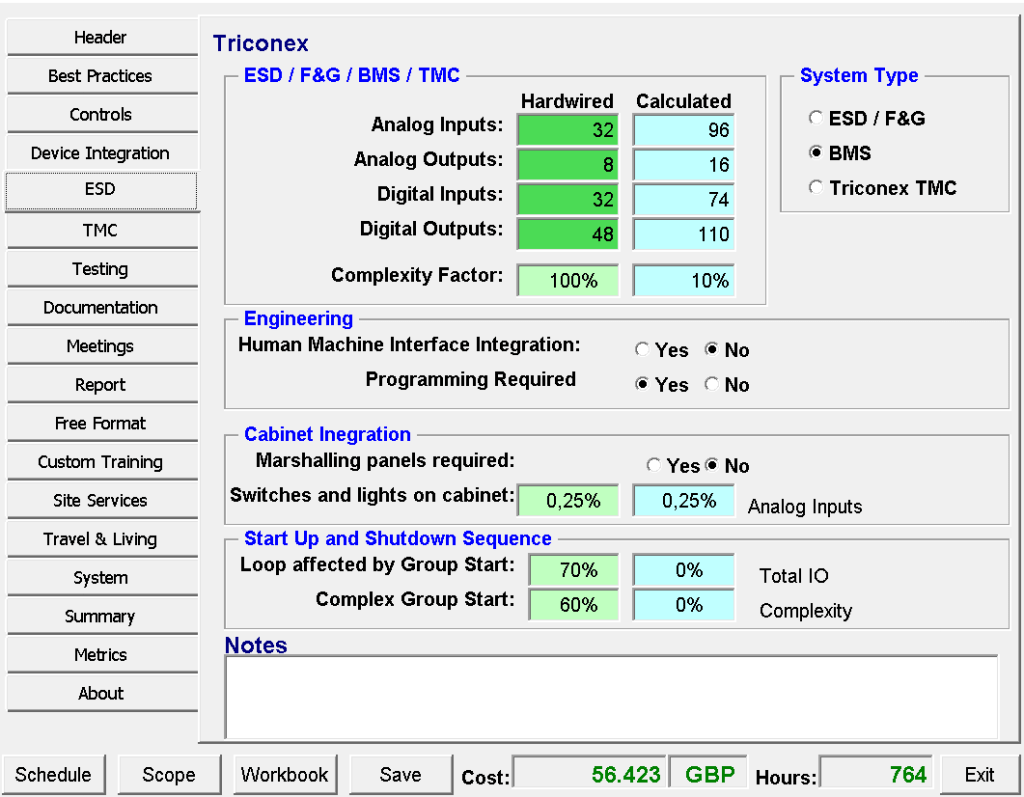Image resolution: width=1024 pixels, height=797 pixels.
Task: Enable Marshalling panels required Yes option
Action: click(x=654, y=466)
